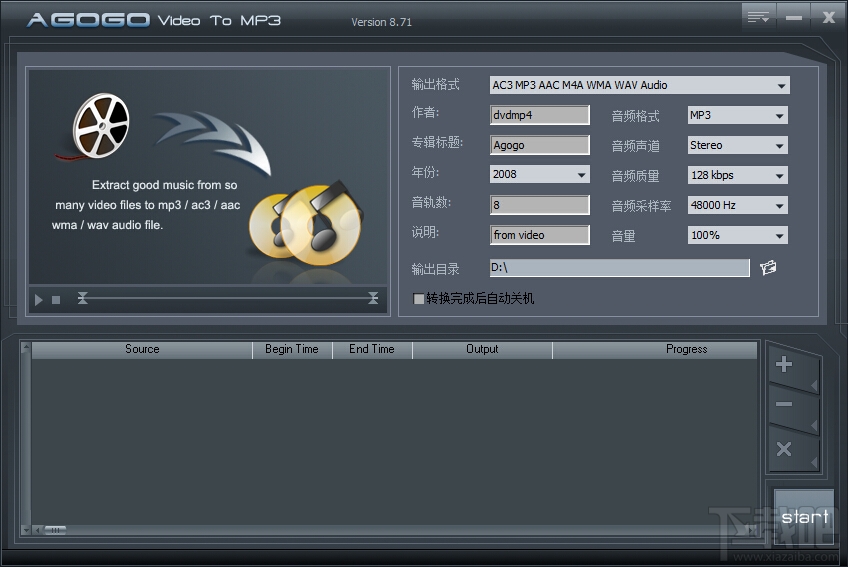Click the end trim marker on timeline
This screenshot has height=567, width=848.
pos(373,298)
